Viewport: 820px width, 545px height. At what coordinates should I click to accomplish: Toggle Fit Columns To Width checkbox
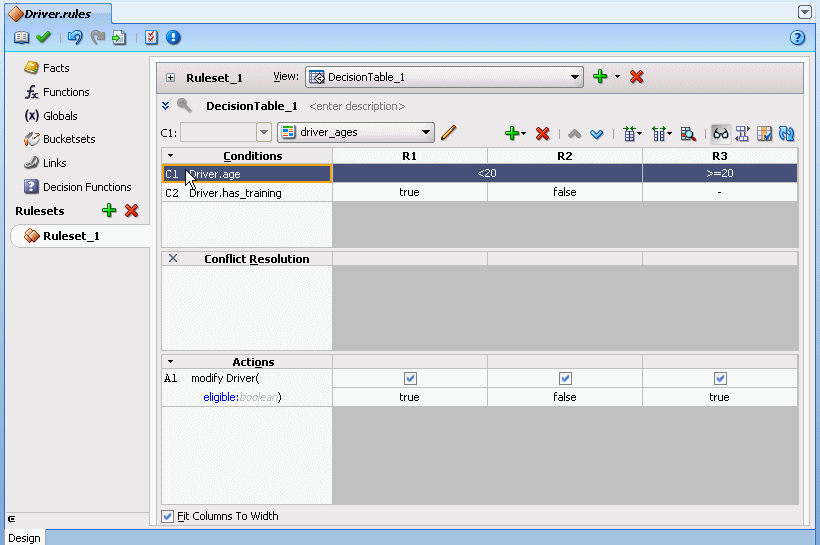point(167,517)
